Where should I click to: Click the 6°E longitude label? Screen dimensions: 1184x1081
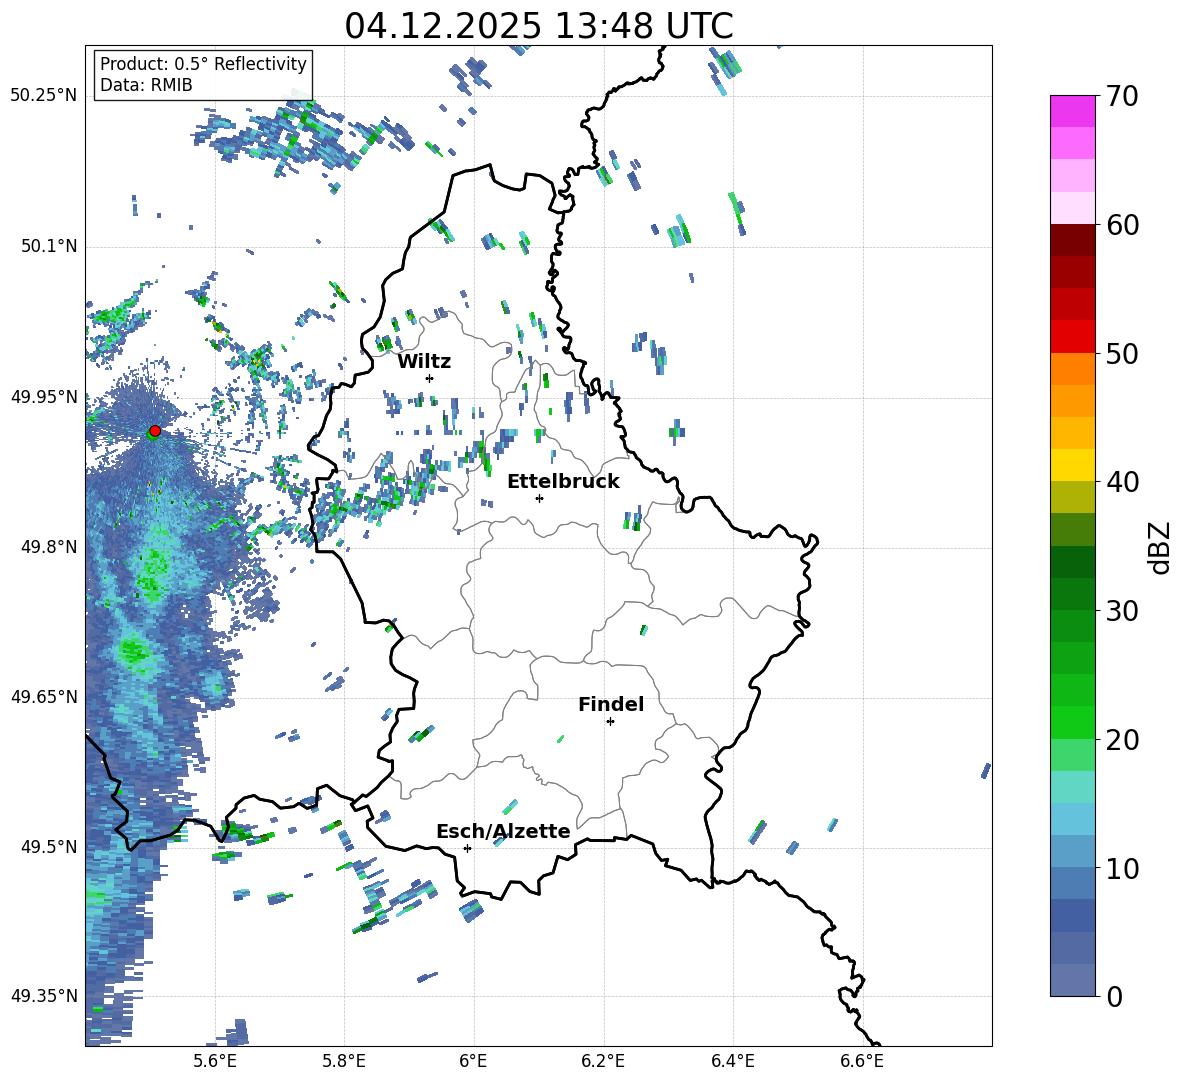[473, 1061]
